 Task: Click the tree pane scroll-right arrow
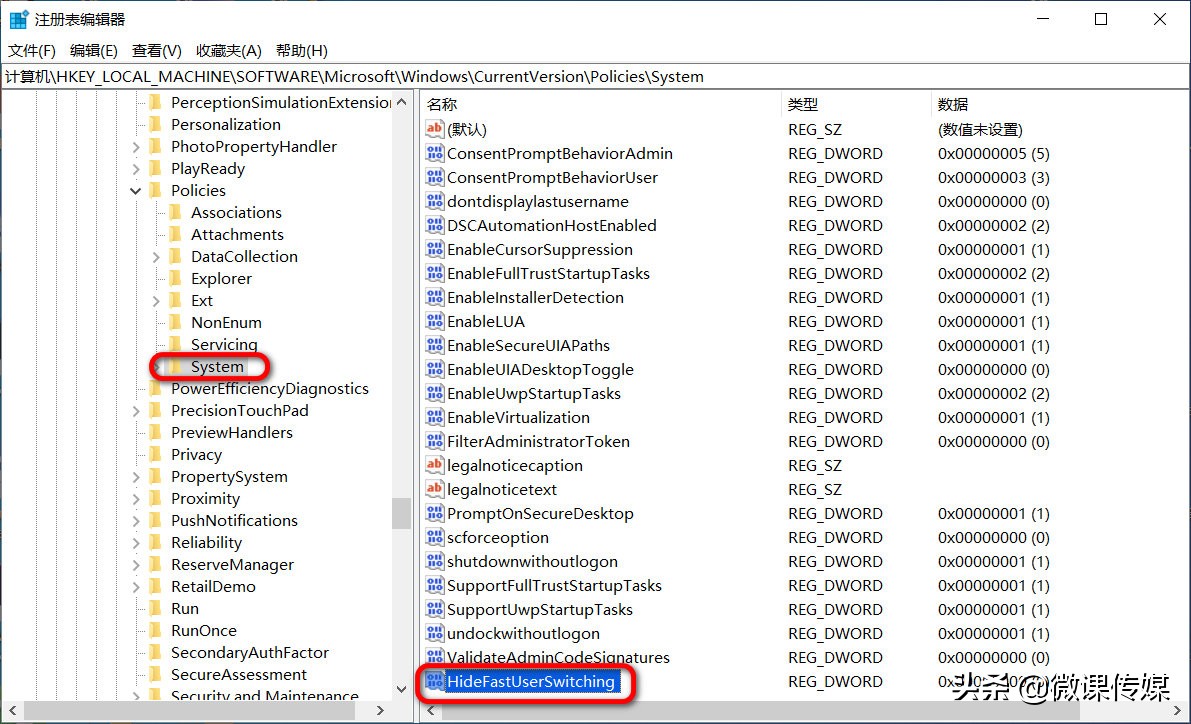pyautogui.click(x=381, y=710)
